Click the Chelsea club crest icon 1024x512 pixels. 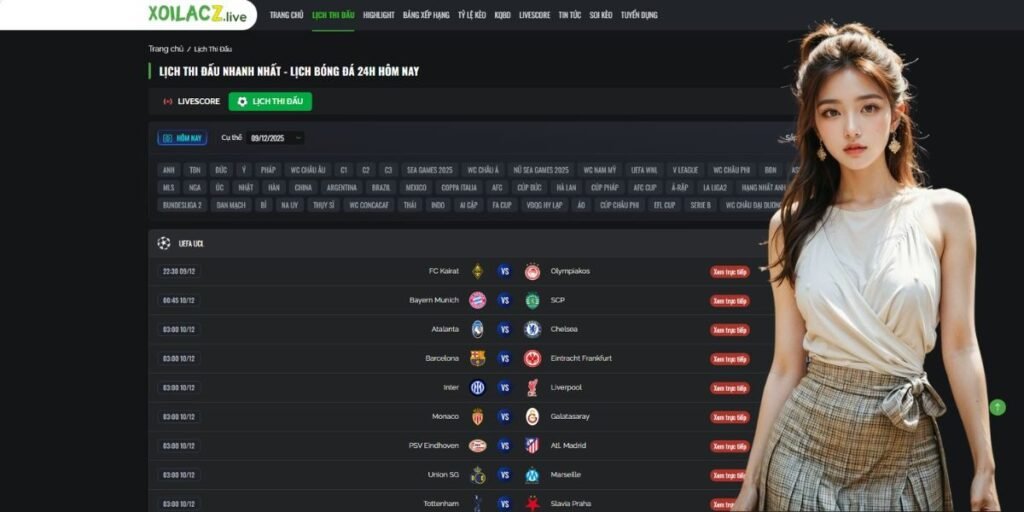tap(532, 329)
